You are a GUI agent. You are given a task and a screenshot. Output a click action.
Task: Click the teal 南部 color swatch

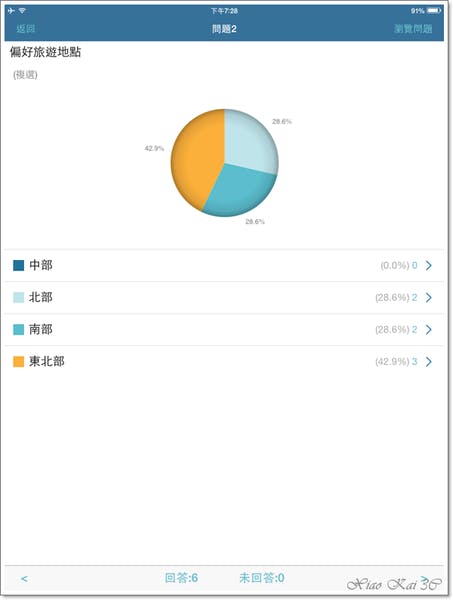point(18,329)
